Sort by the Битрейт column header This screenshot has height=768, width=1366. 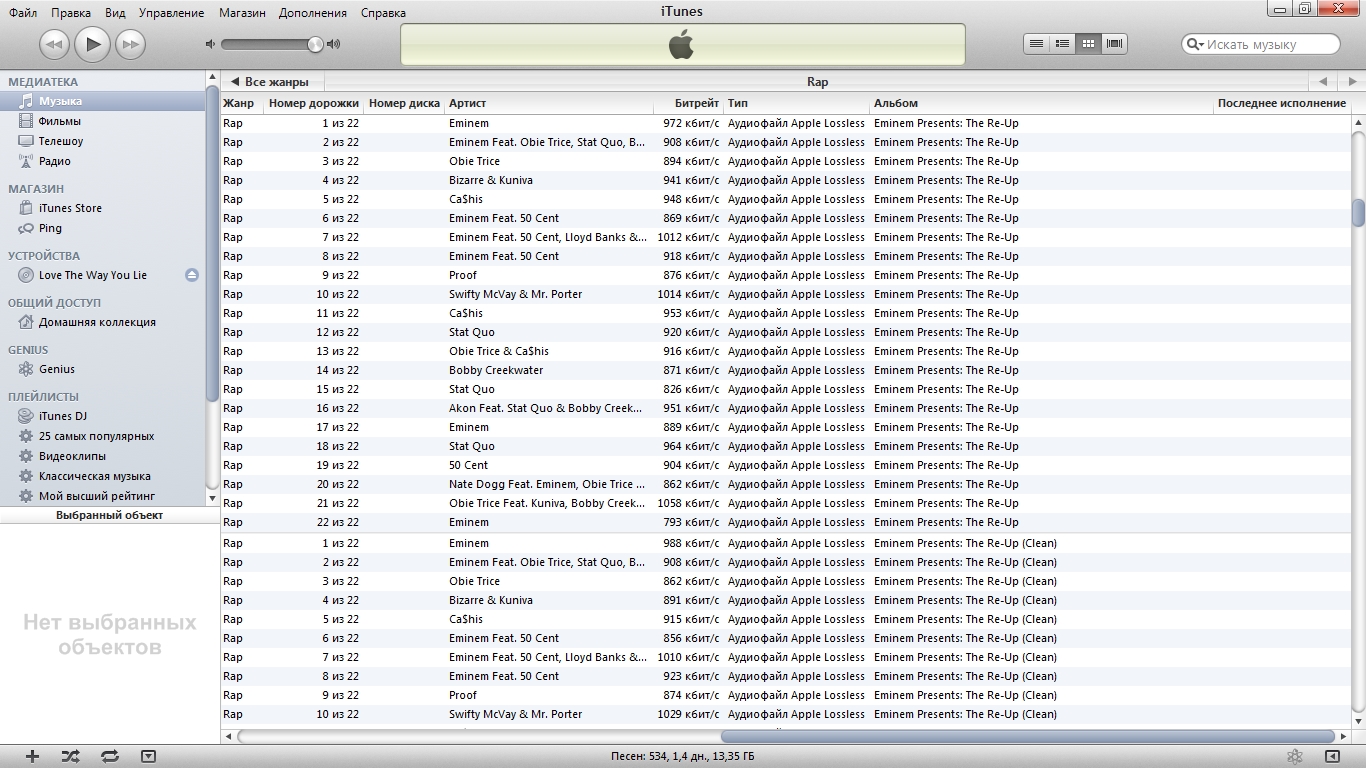coord(688,103)
